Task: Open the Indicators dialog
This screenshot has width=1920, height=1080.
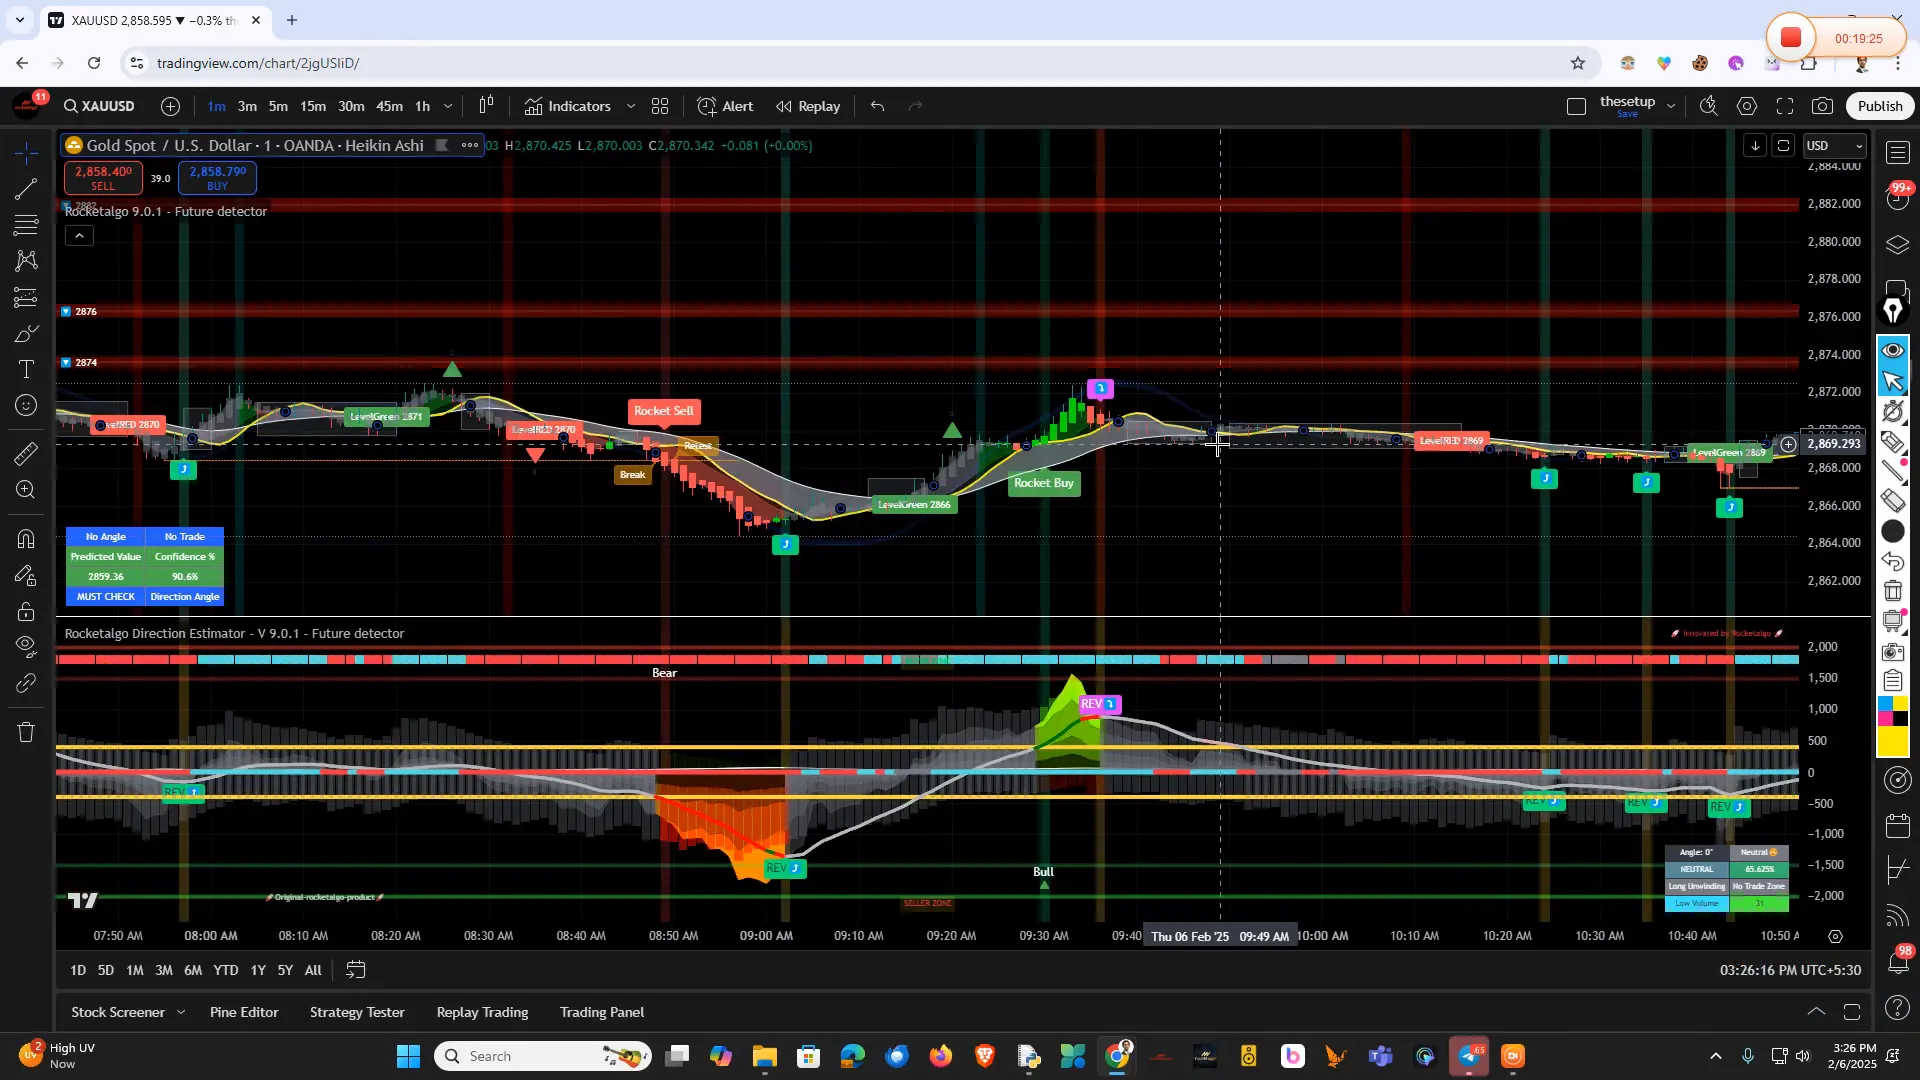Action: point(568,106)
